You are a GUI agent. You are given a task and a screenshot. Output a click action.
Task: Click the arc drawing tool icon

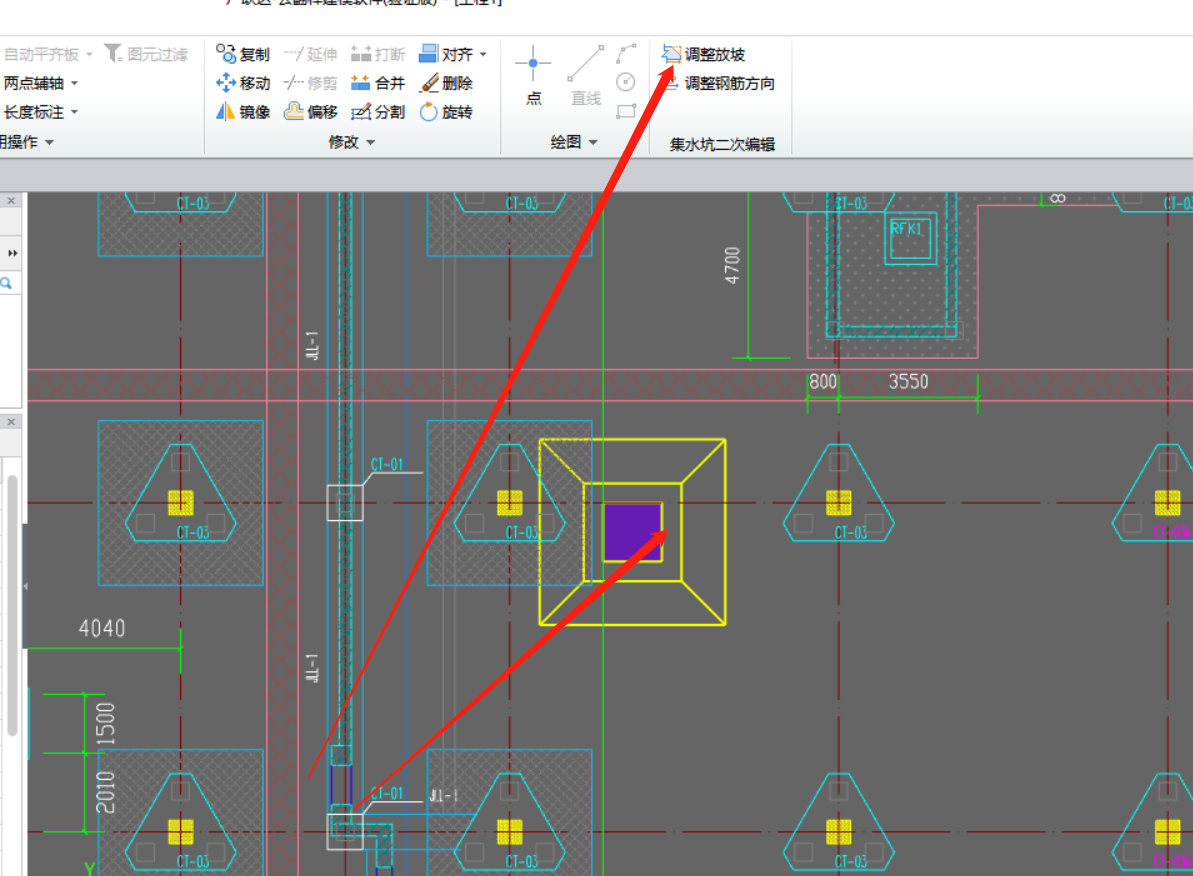click(626, 53)
